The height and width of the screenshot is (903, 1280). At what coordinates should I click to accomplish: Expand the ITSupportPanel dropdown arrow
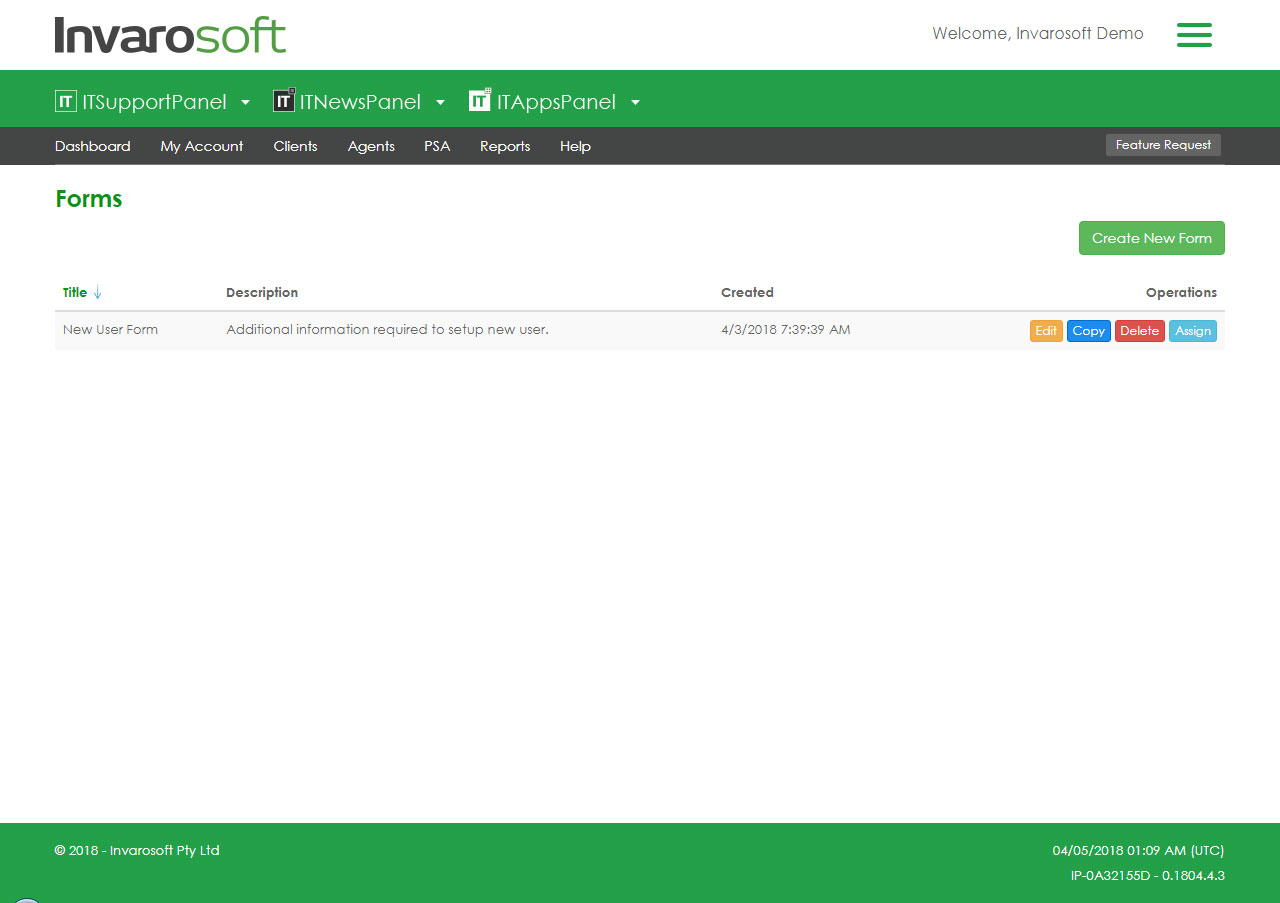point(246,102)
